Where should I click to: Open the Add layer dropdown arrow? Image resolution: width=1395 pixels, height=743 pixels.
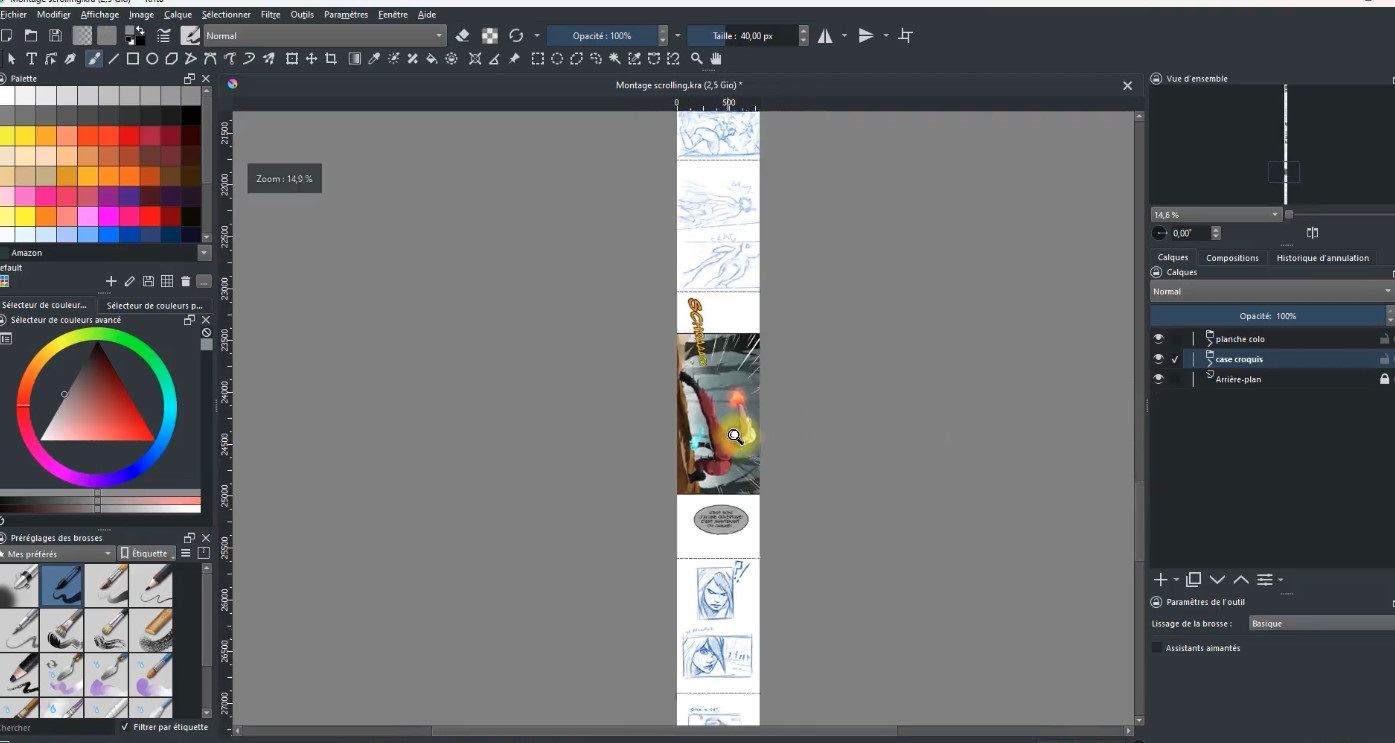point(1177,581)
